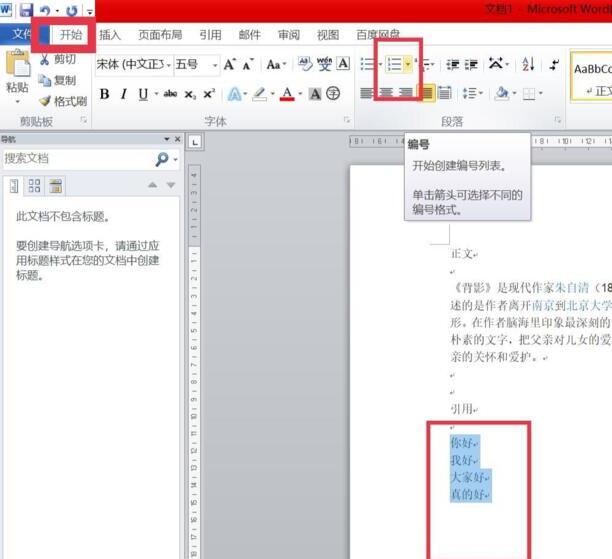Screen dimensions: 612x559
Task: Click the Sort icon in paragraph group
Action: [x=528, y=64]
